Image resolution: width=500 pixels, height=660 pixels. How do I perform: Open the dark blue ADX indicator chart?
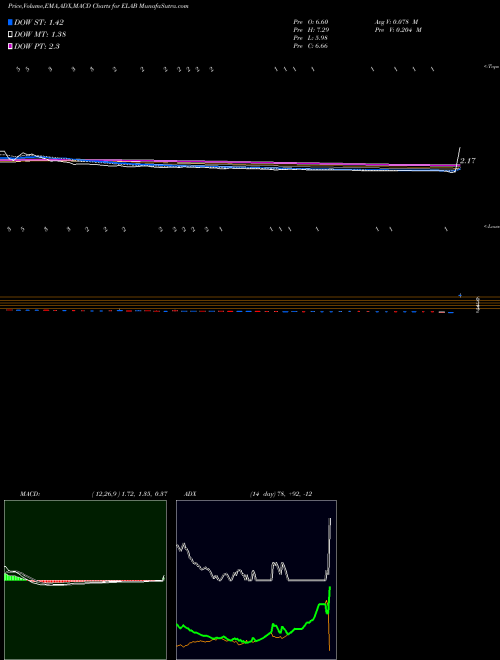256,580
